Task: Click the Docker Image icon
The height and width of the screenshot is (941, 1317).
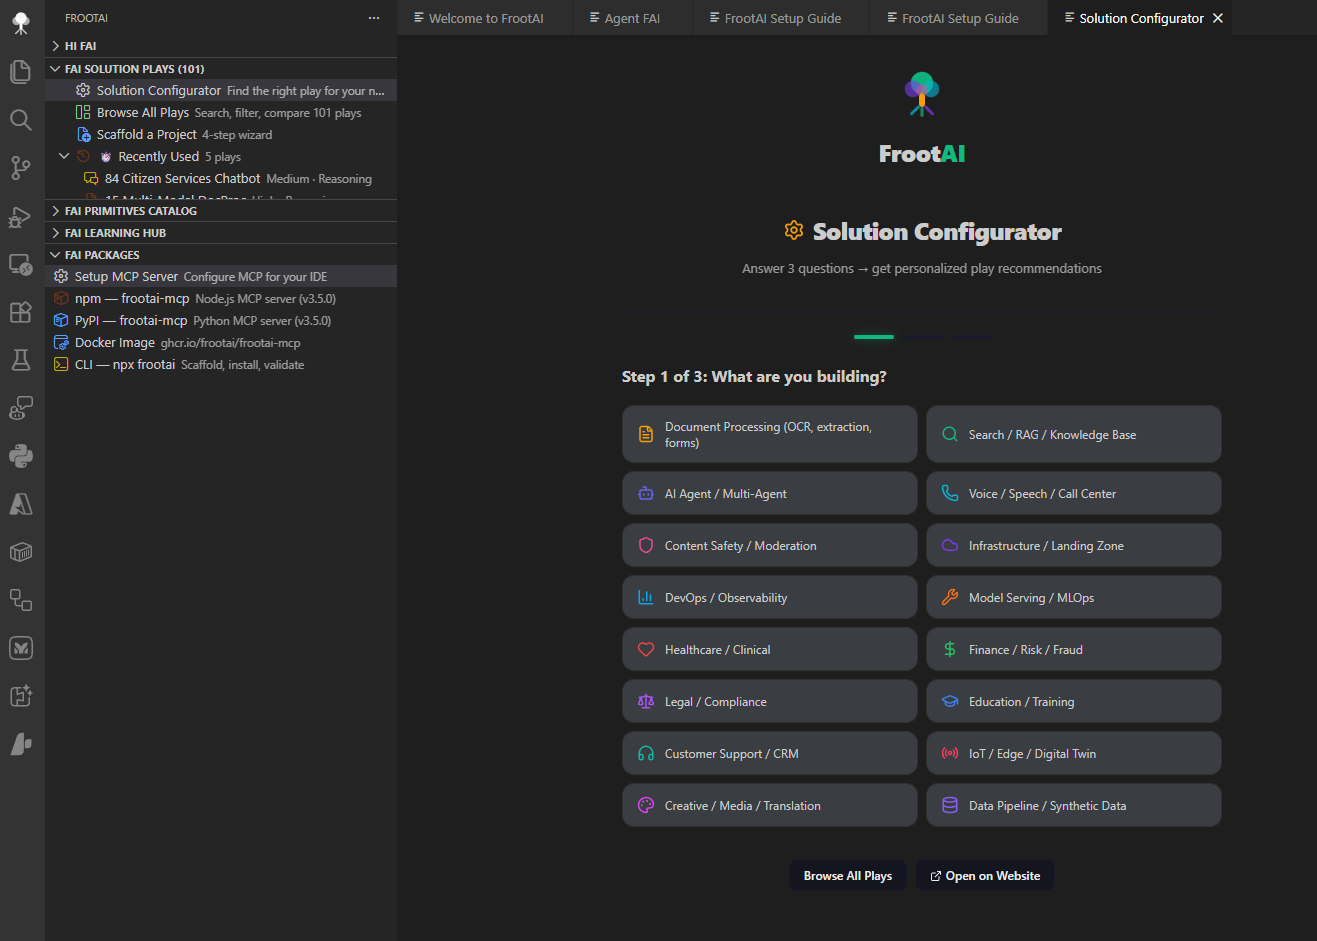Action: [61, 342]
